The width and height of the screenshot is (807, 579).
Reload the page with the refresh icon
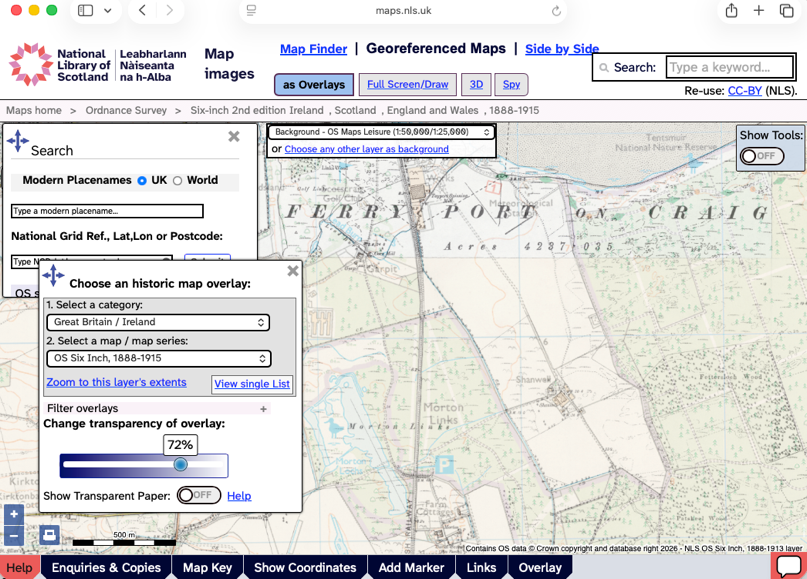pyautogui.click(x=556, y=11)
